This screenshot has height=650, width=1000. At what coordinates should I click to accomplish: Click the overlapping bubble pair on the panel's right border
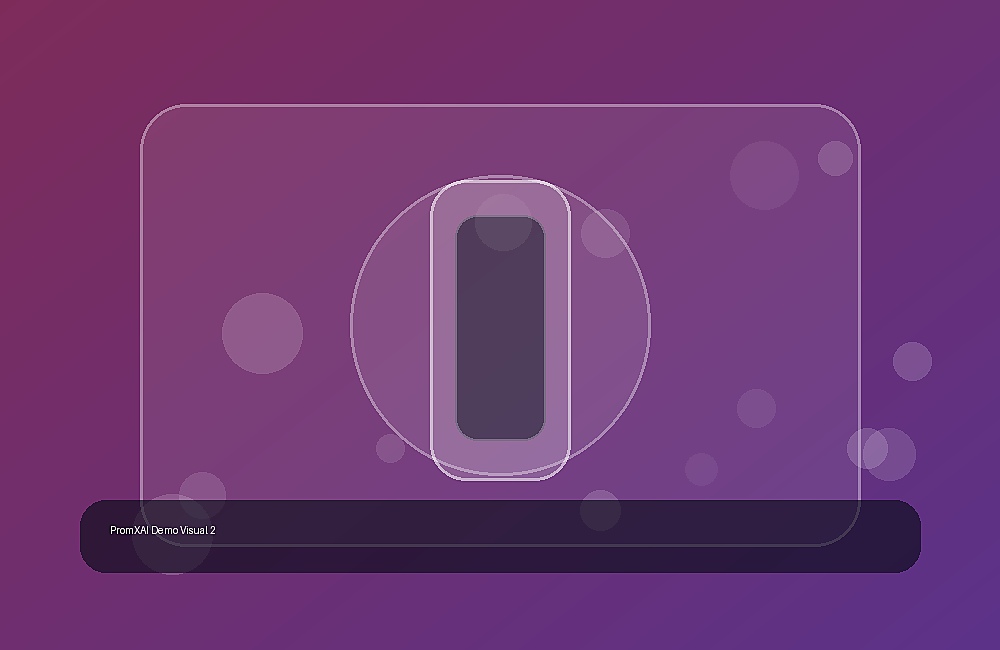881,453
